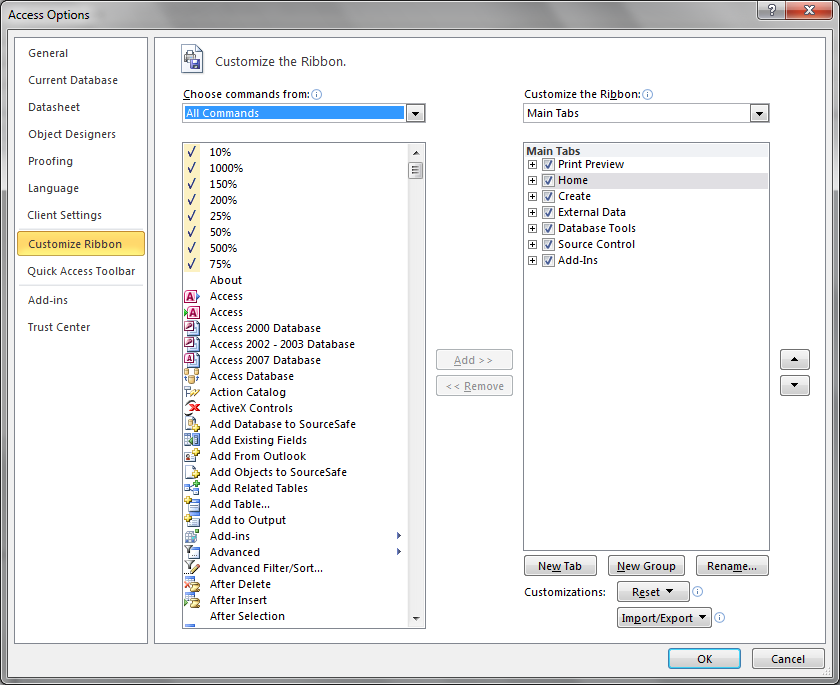Open the Reset customizations menu

pos(652,592)
